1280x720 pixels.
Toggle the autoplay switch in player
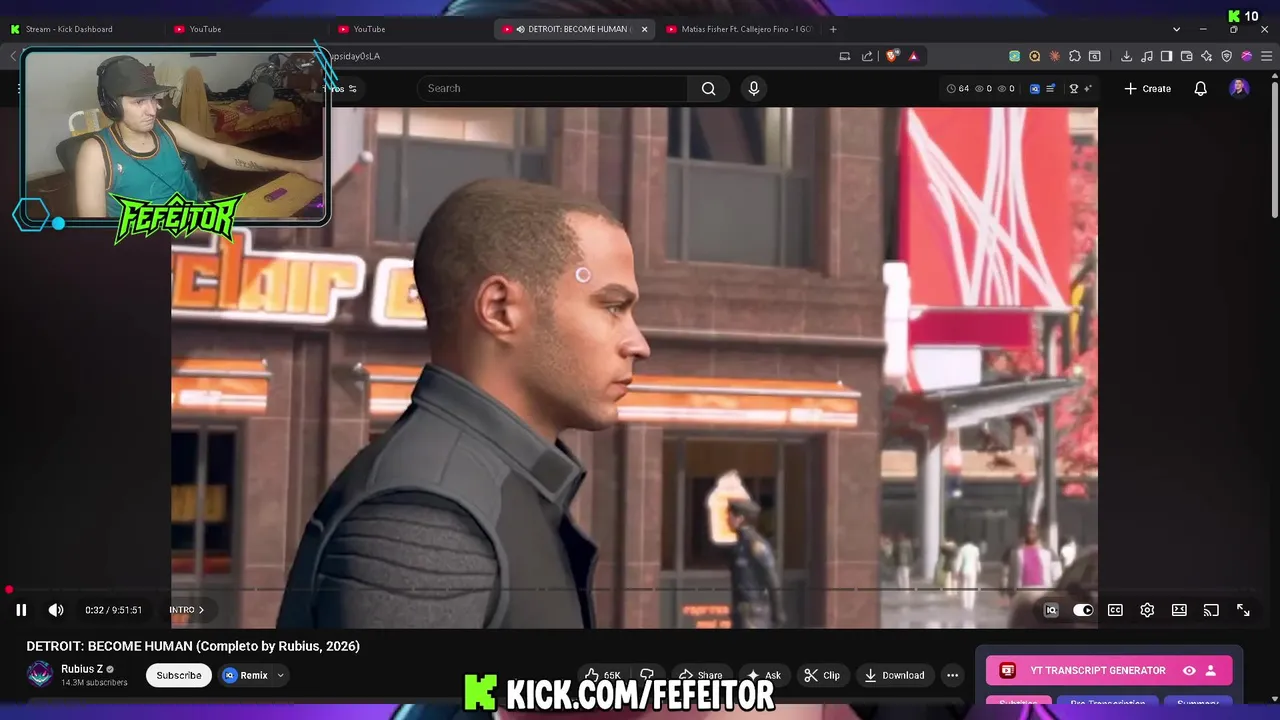pyautogui.click(x=1083, y=610)
